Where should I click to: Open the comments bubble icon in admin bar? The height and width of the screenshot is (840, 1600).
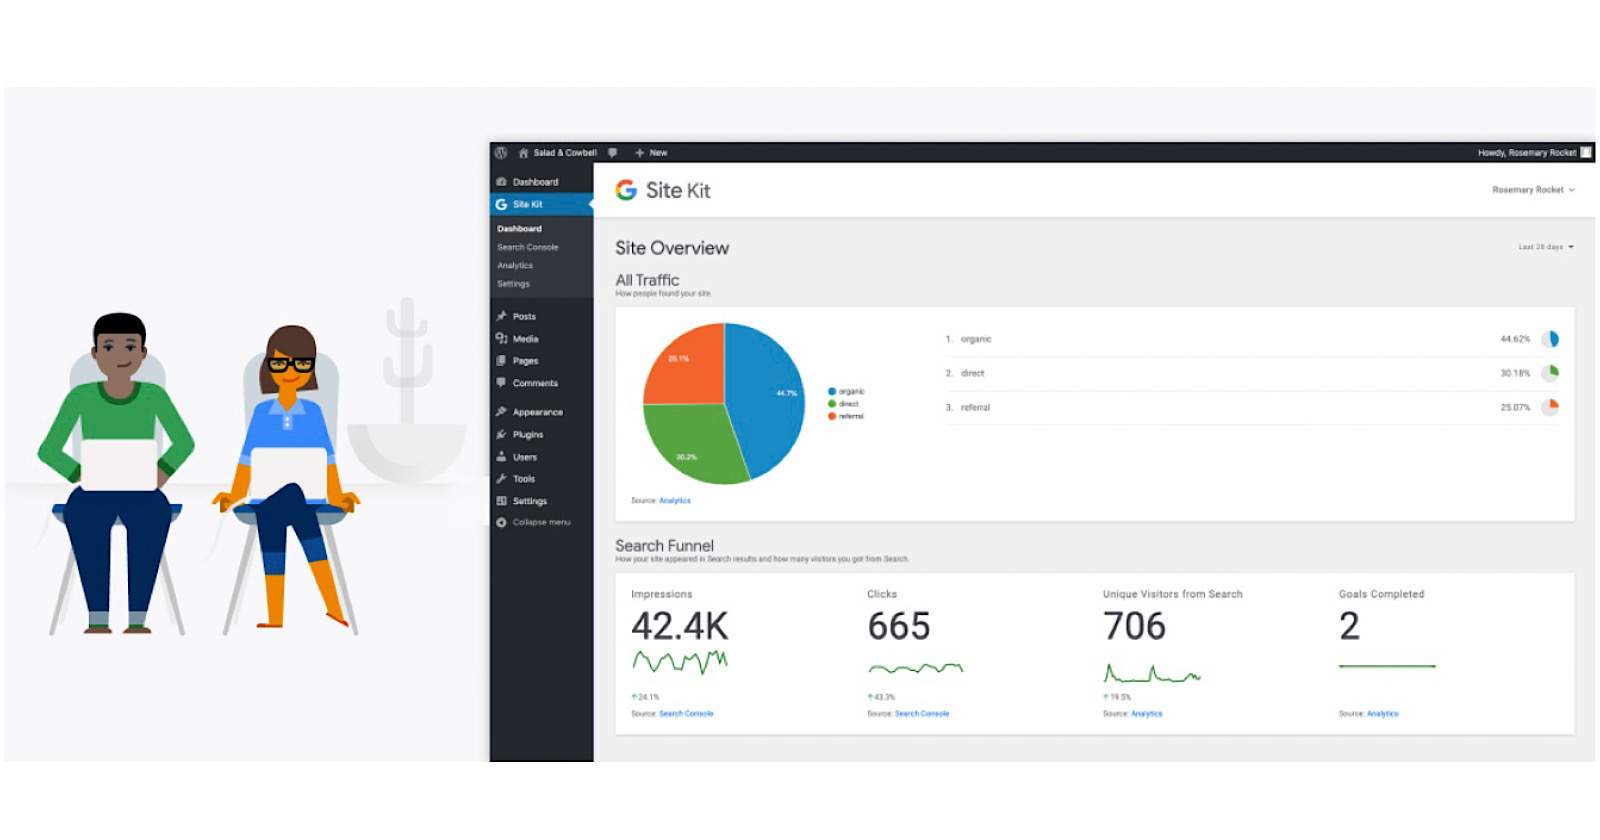[612, 153]
